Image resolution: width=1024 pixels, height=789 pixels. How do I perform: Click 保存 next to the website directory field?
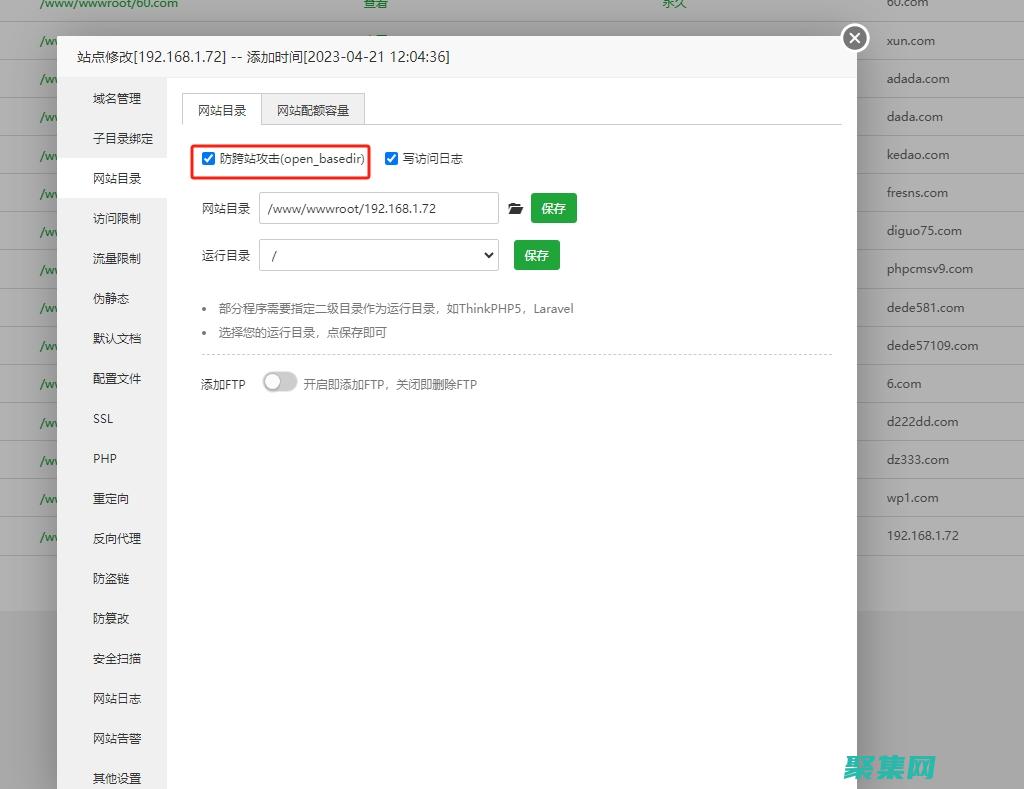coord(554,207)
